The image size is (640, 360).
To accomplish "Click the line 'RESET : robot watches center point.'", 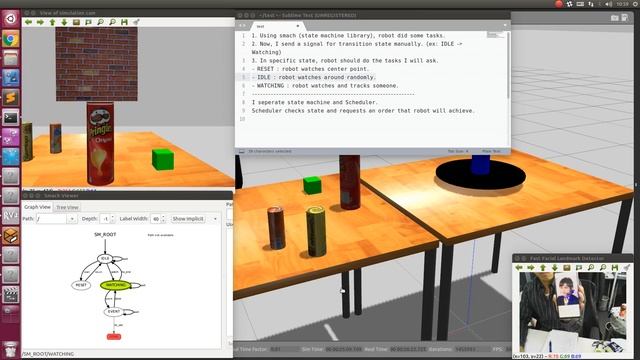I will tap(310, 69).
